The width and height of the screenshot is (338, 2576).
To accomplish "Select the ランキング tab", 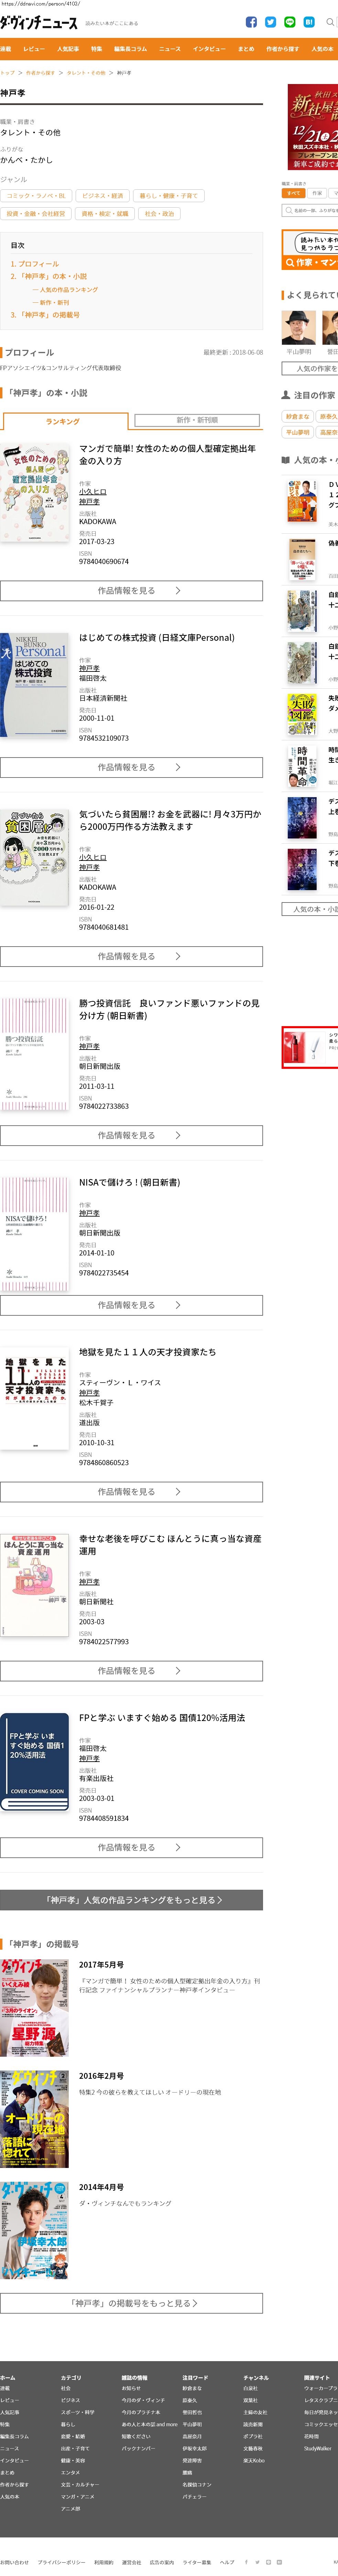I will click(x=63, y=421).
